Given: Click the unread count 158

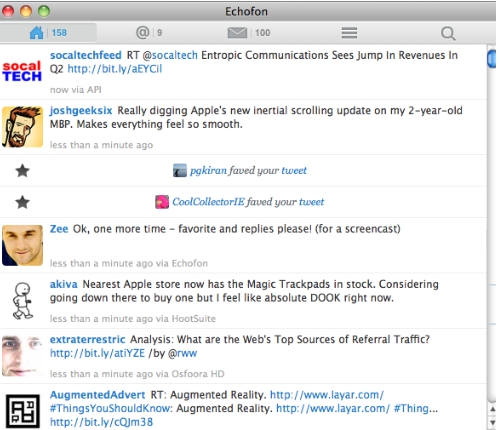Looking at the screenshot, I should pyautogui.click(x=59, y=33).
